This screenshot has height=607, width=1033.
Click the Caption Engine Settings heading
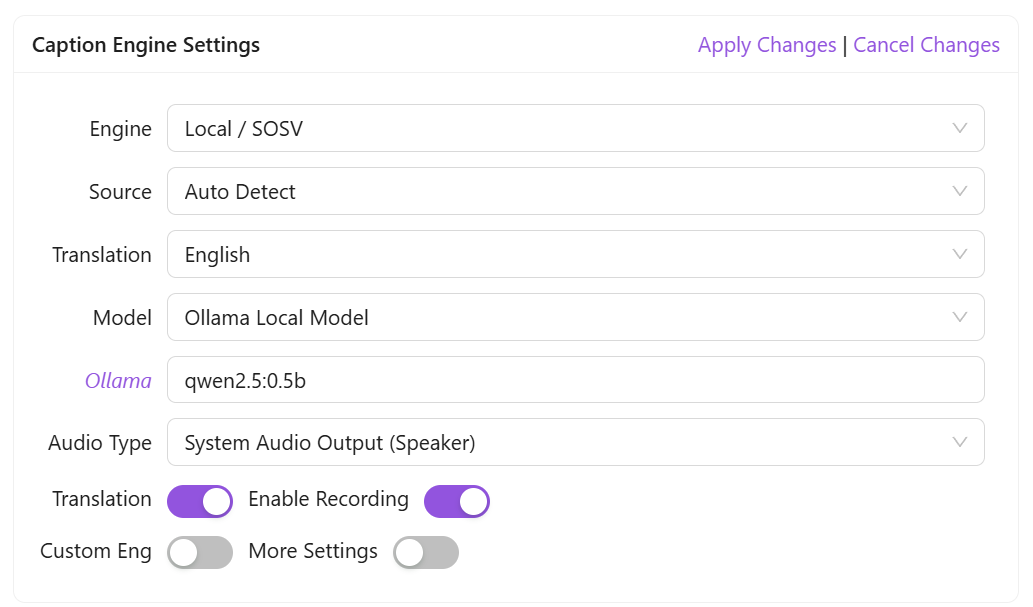pyautogui.click(x=146, y=45)
